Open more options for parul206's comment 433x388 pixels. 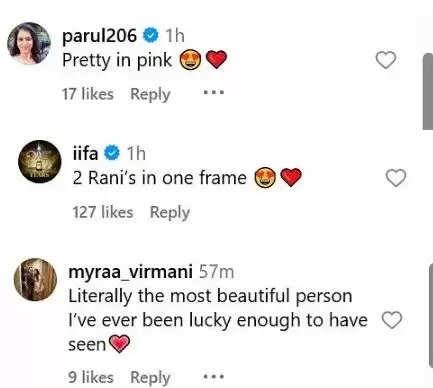[x=214, y=92]
